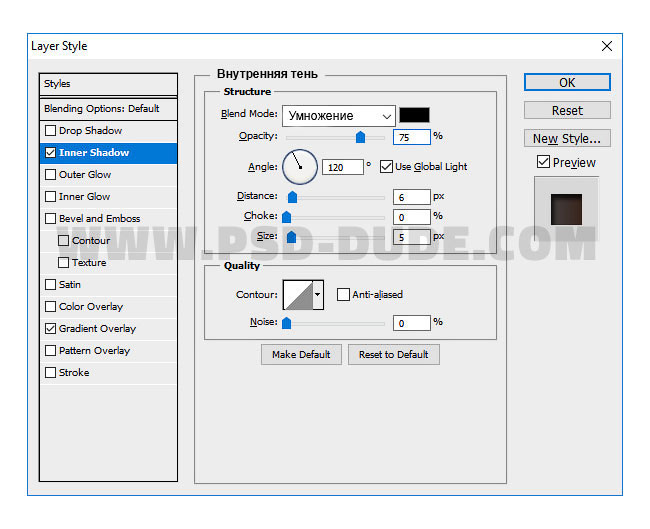Image resolution: width=650 pixels, height=529 pixels.
Task: Tick the Texture sub-option checkbox
Action: pyautogui.click(x=63, y=262)
